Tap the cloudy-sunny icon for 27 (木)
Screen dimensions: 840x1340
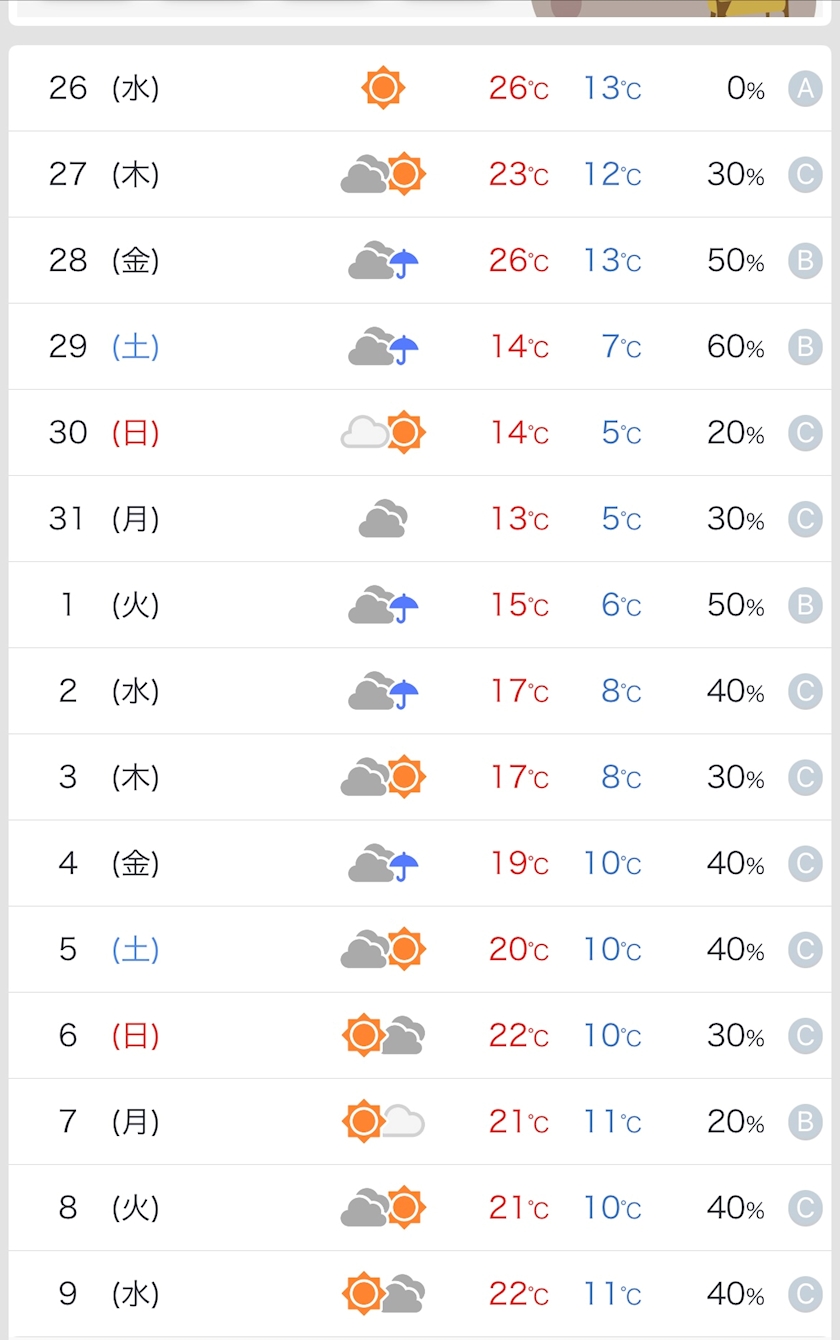click(383, 174)
